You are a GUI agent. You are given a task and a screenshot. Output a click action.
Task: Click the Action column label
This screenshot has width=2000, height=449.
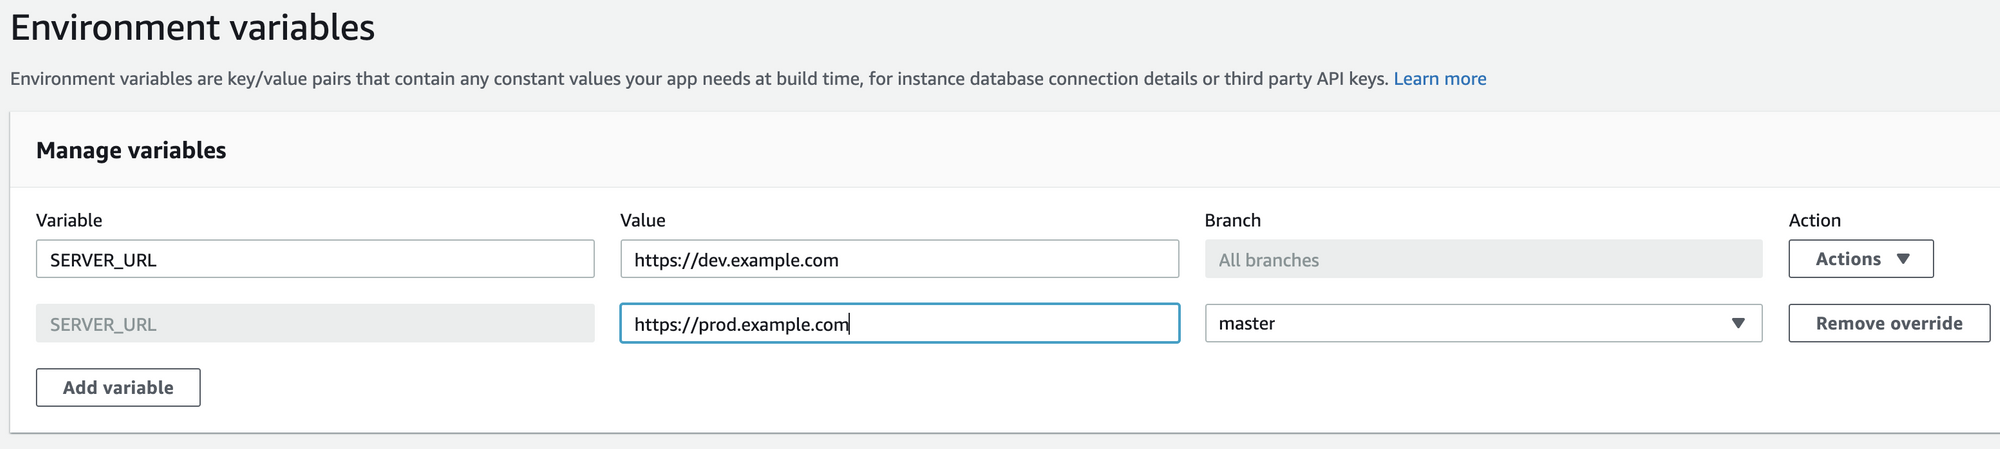(x=1814, y=220)
